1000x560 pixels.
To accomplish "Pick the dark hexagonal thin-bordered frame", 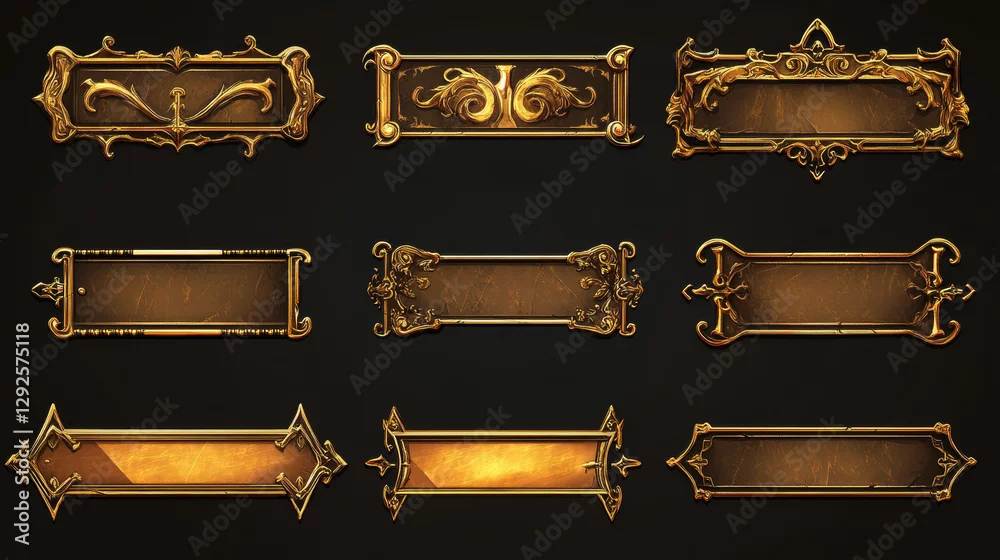I will click(x=821, y=461).
